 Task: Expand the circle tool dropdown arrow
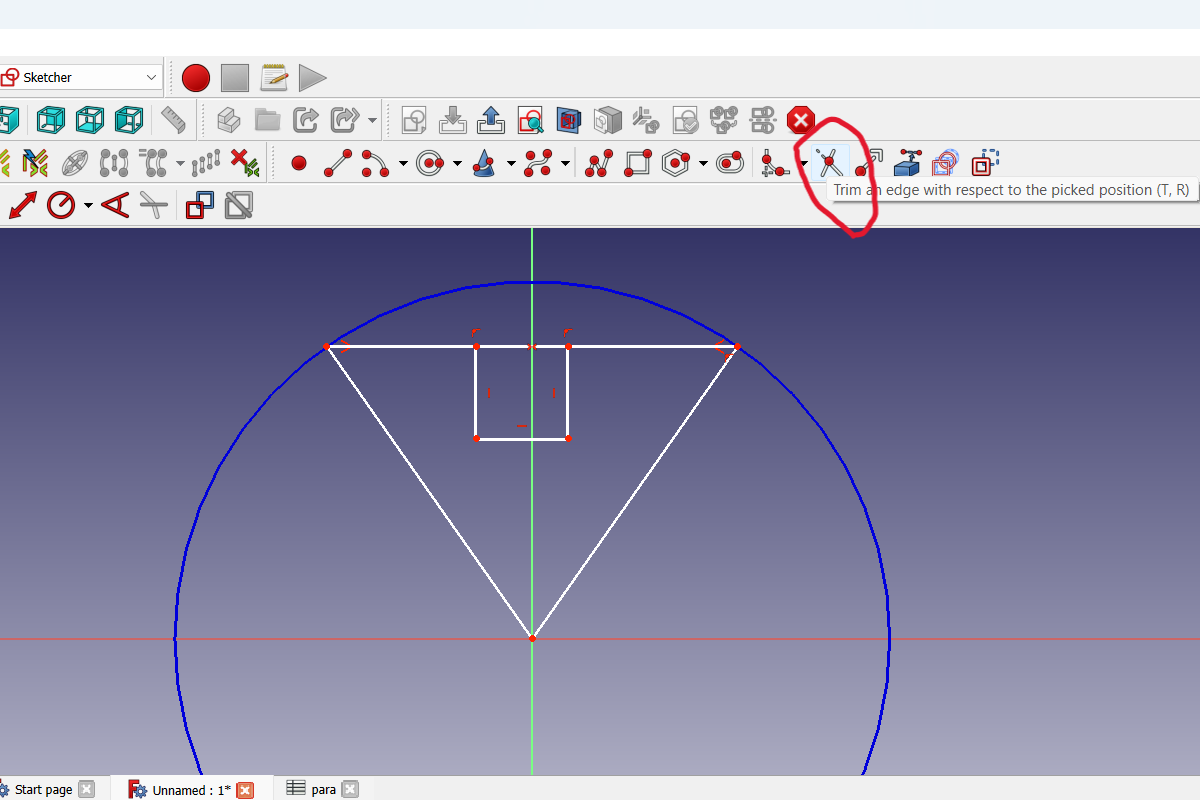(x=455, y=162)
